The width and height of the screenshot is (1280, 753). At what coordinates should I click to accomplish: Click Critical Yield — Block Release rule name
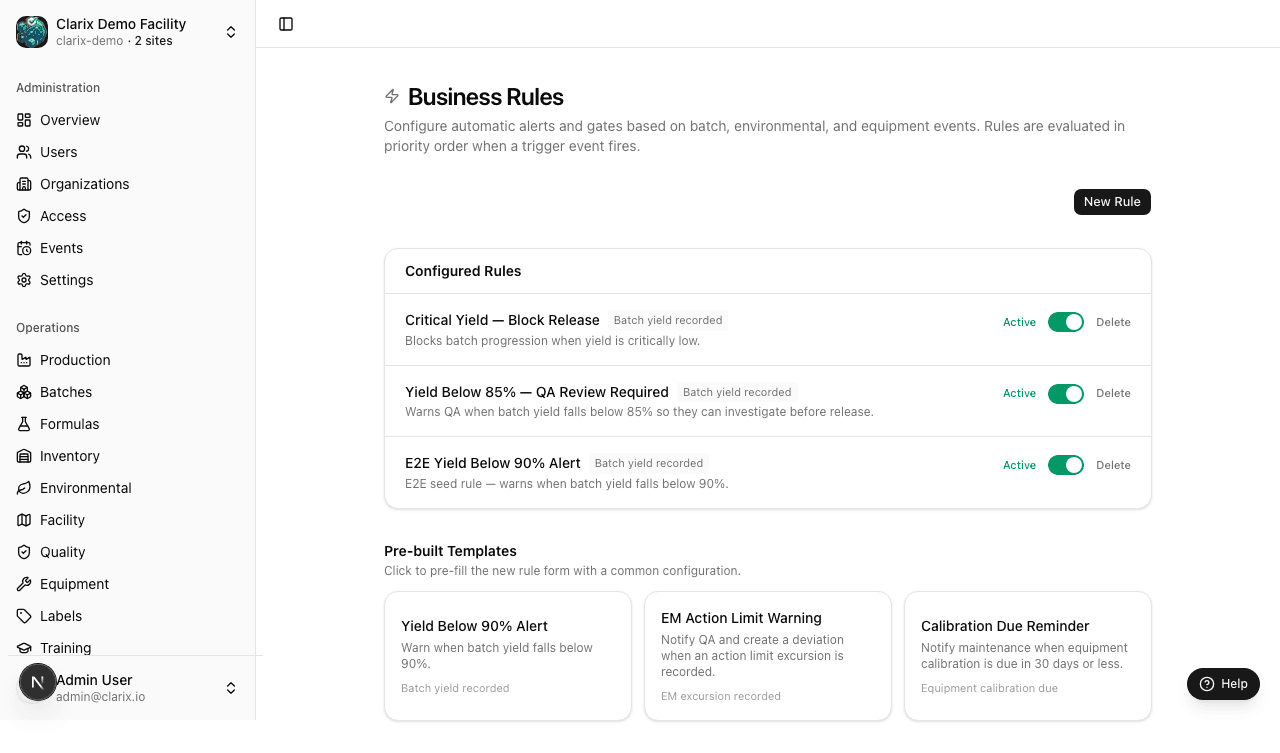pyautogui.click(x=502, y=320)
